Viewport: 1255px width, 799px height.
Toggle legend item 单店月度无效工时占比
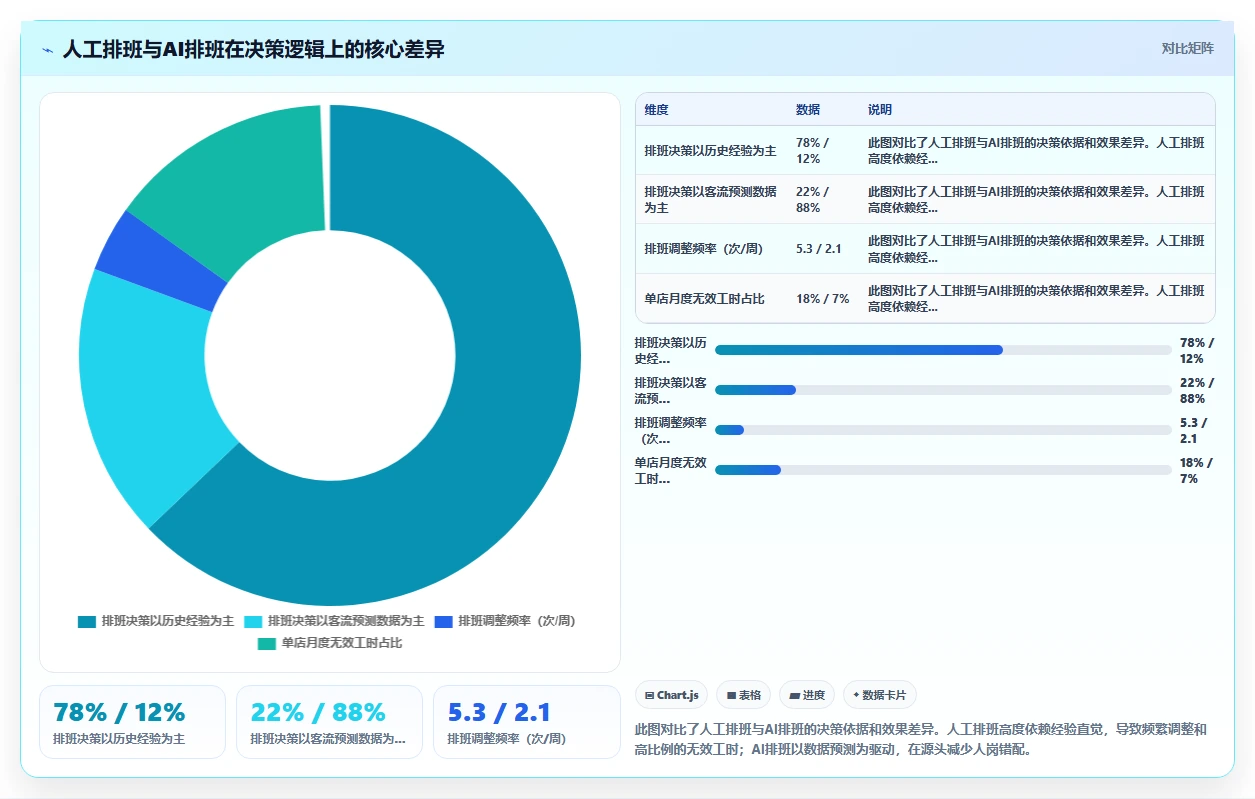(x=330, y=643)
